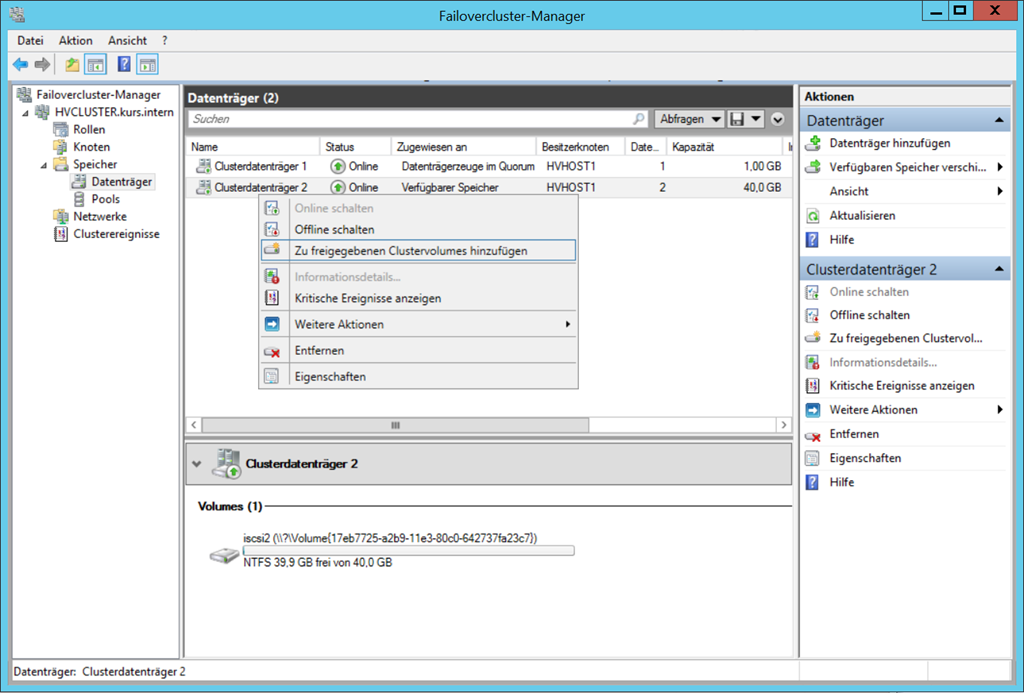This screenshot has width=1024, height=693.
Task: Choose Eigenschaften in context menu
Action: [418, 377]
